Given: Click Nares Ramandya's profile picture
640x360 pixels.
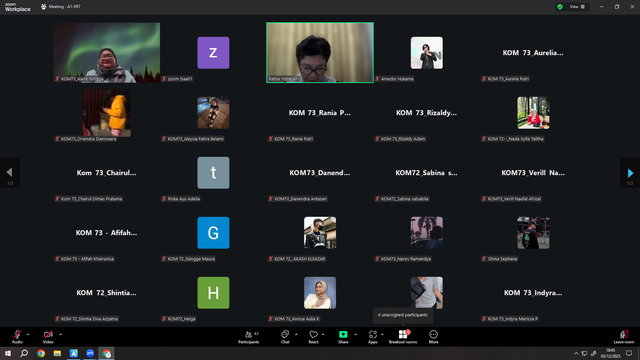Looking at the screenshot, I should click(427, 233).
